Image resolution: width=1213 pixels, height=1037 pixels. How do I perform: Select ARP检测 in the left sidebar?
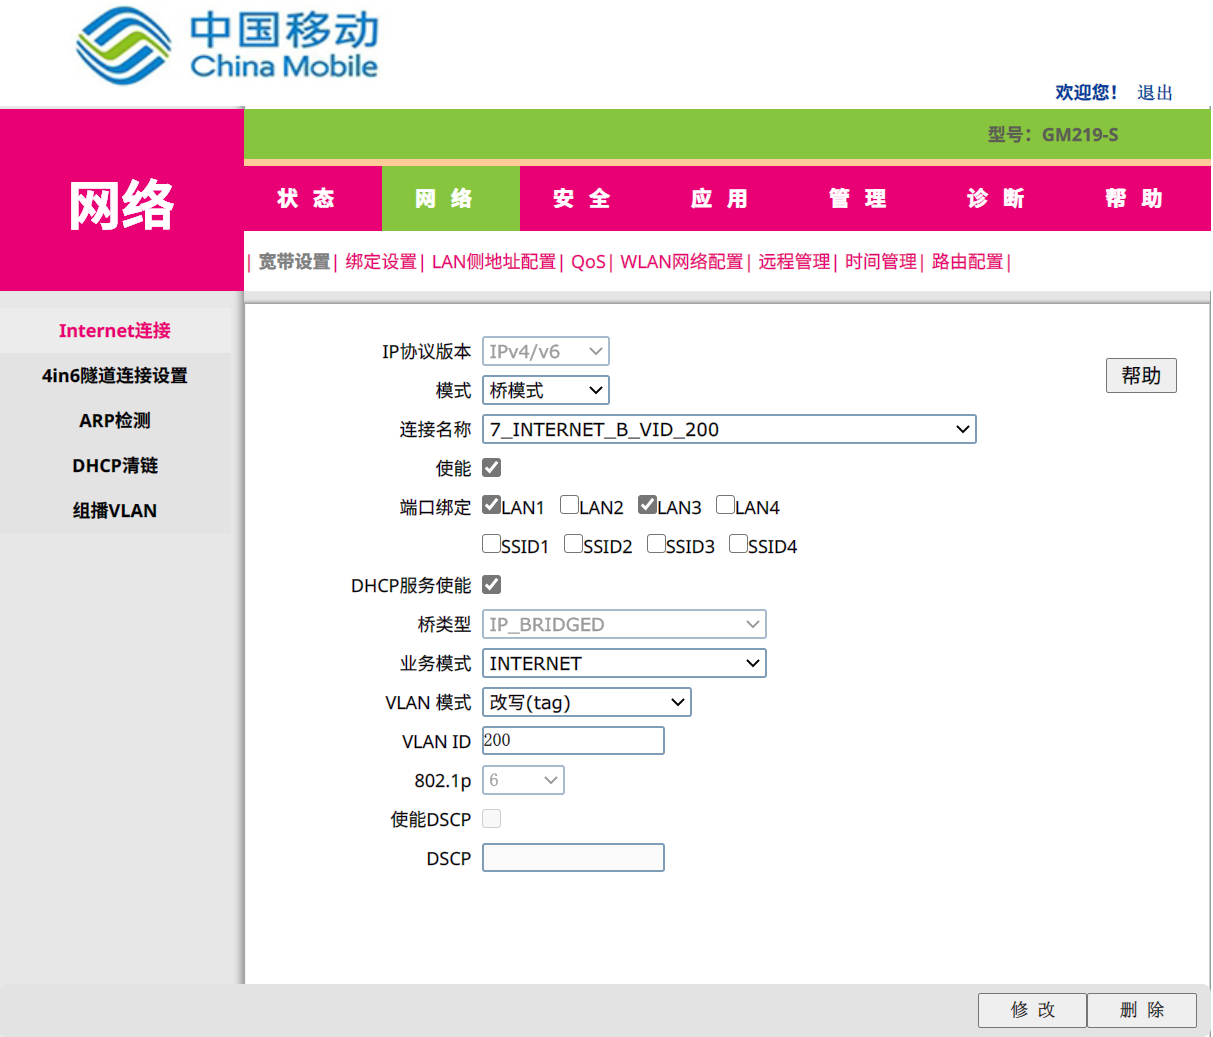click(x=115, y=421)
